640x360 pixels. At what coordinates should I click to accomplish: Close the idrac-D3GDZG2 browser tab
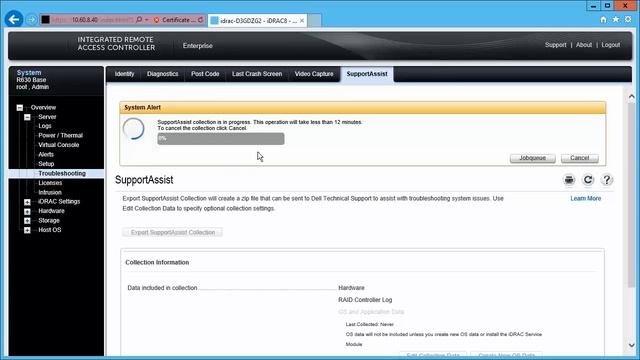(302, 20)
